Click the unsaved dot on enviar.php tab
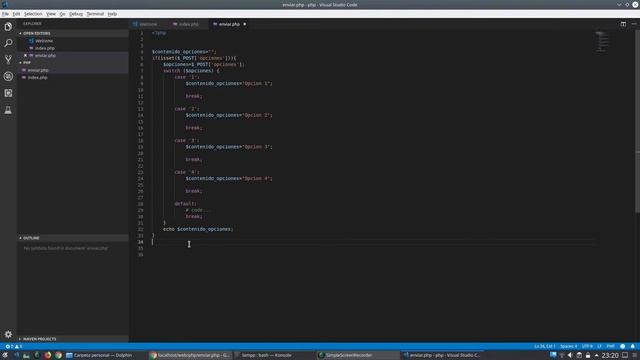 click(244, 24)
